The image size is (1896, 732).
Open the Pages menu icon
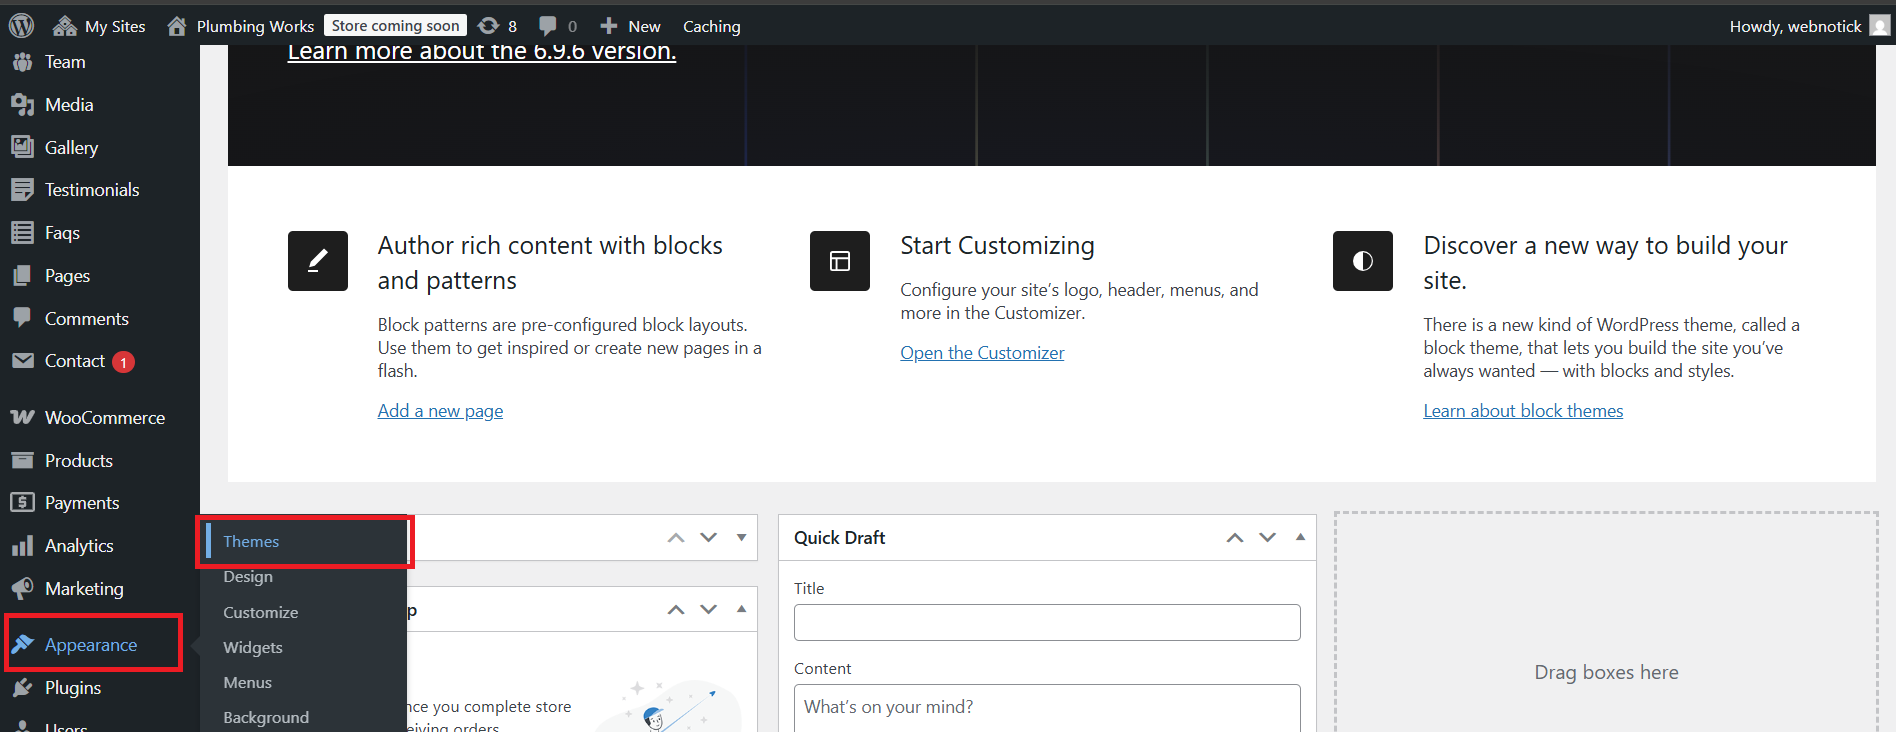22,276
